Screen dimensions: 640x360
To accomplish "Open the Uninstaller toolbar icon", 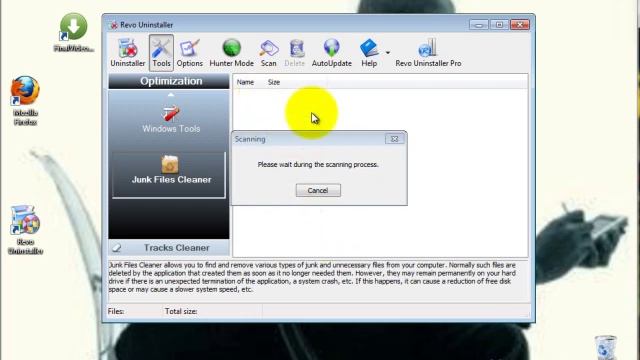I will [x=128, y=53].
